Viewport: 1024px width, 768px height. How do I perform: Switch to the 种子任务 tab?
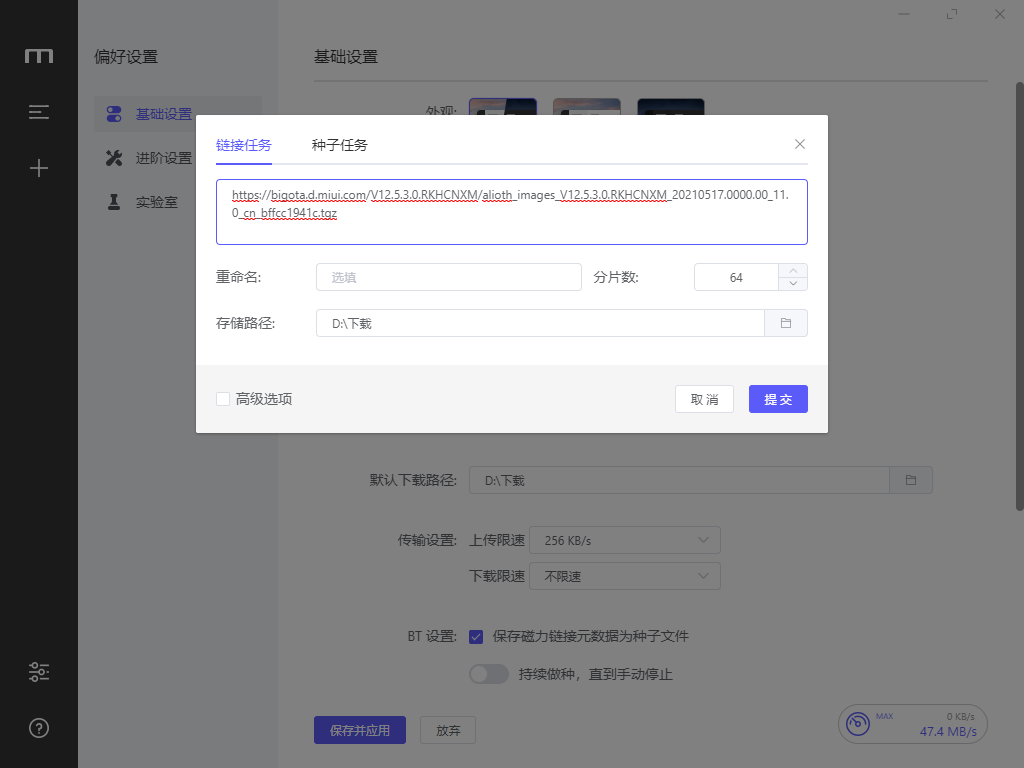(x=339, y=145)
